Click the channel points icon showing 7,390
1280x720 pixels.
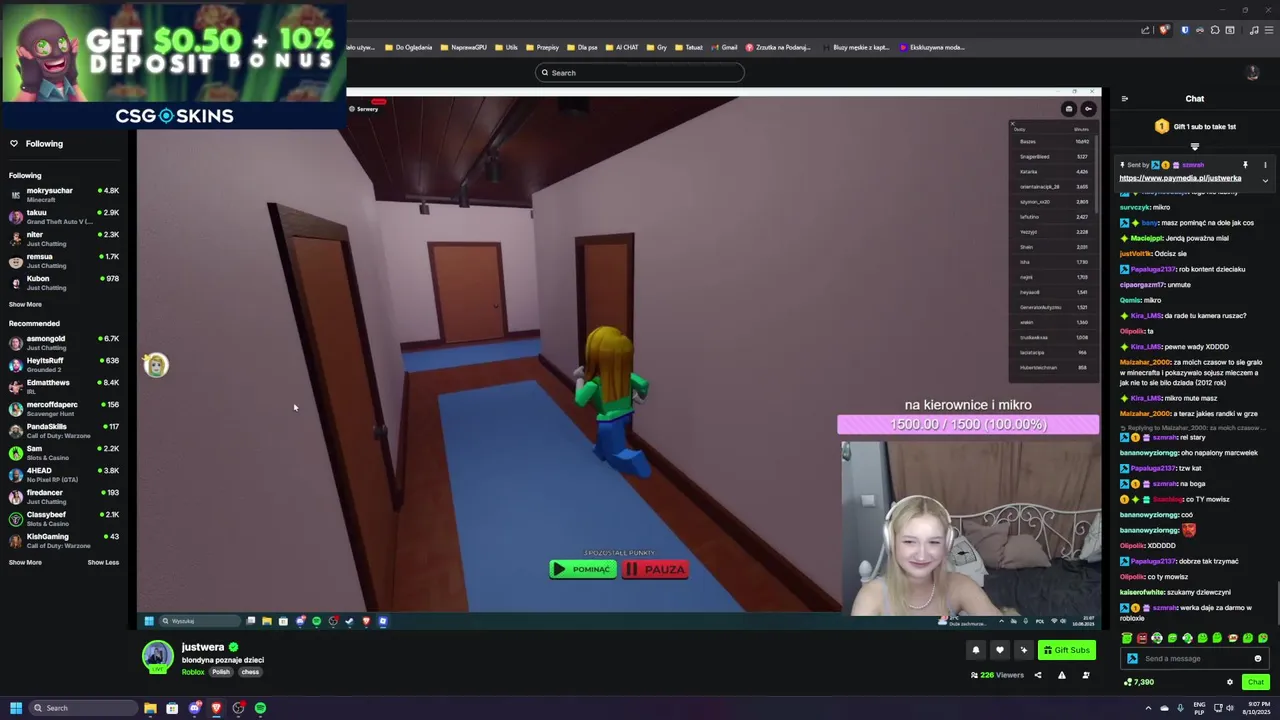pyautogui.click(x=1128, y=682)
